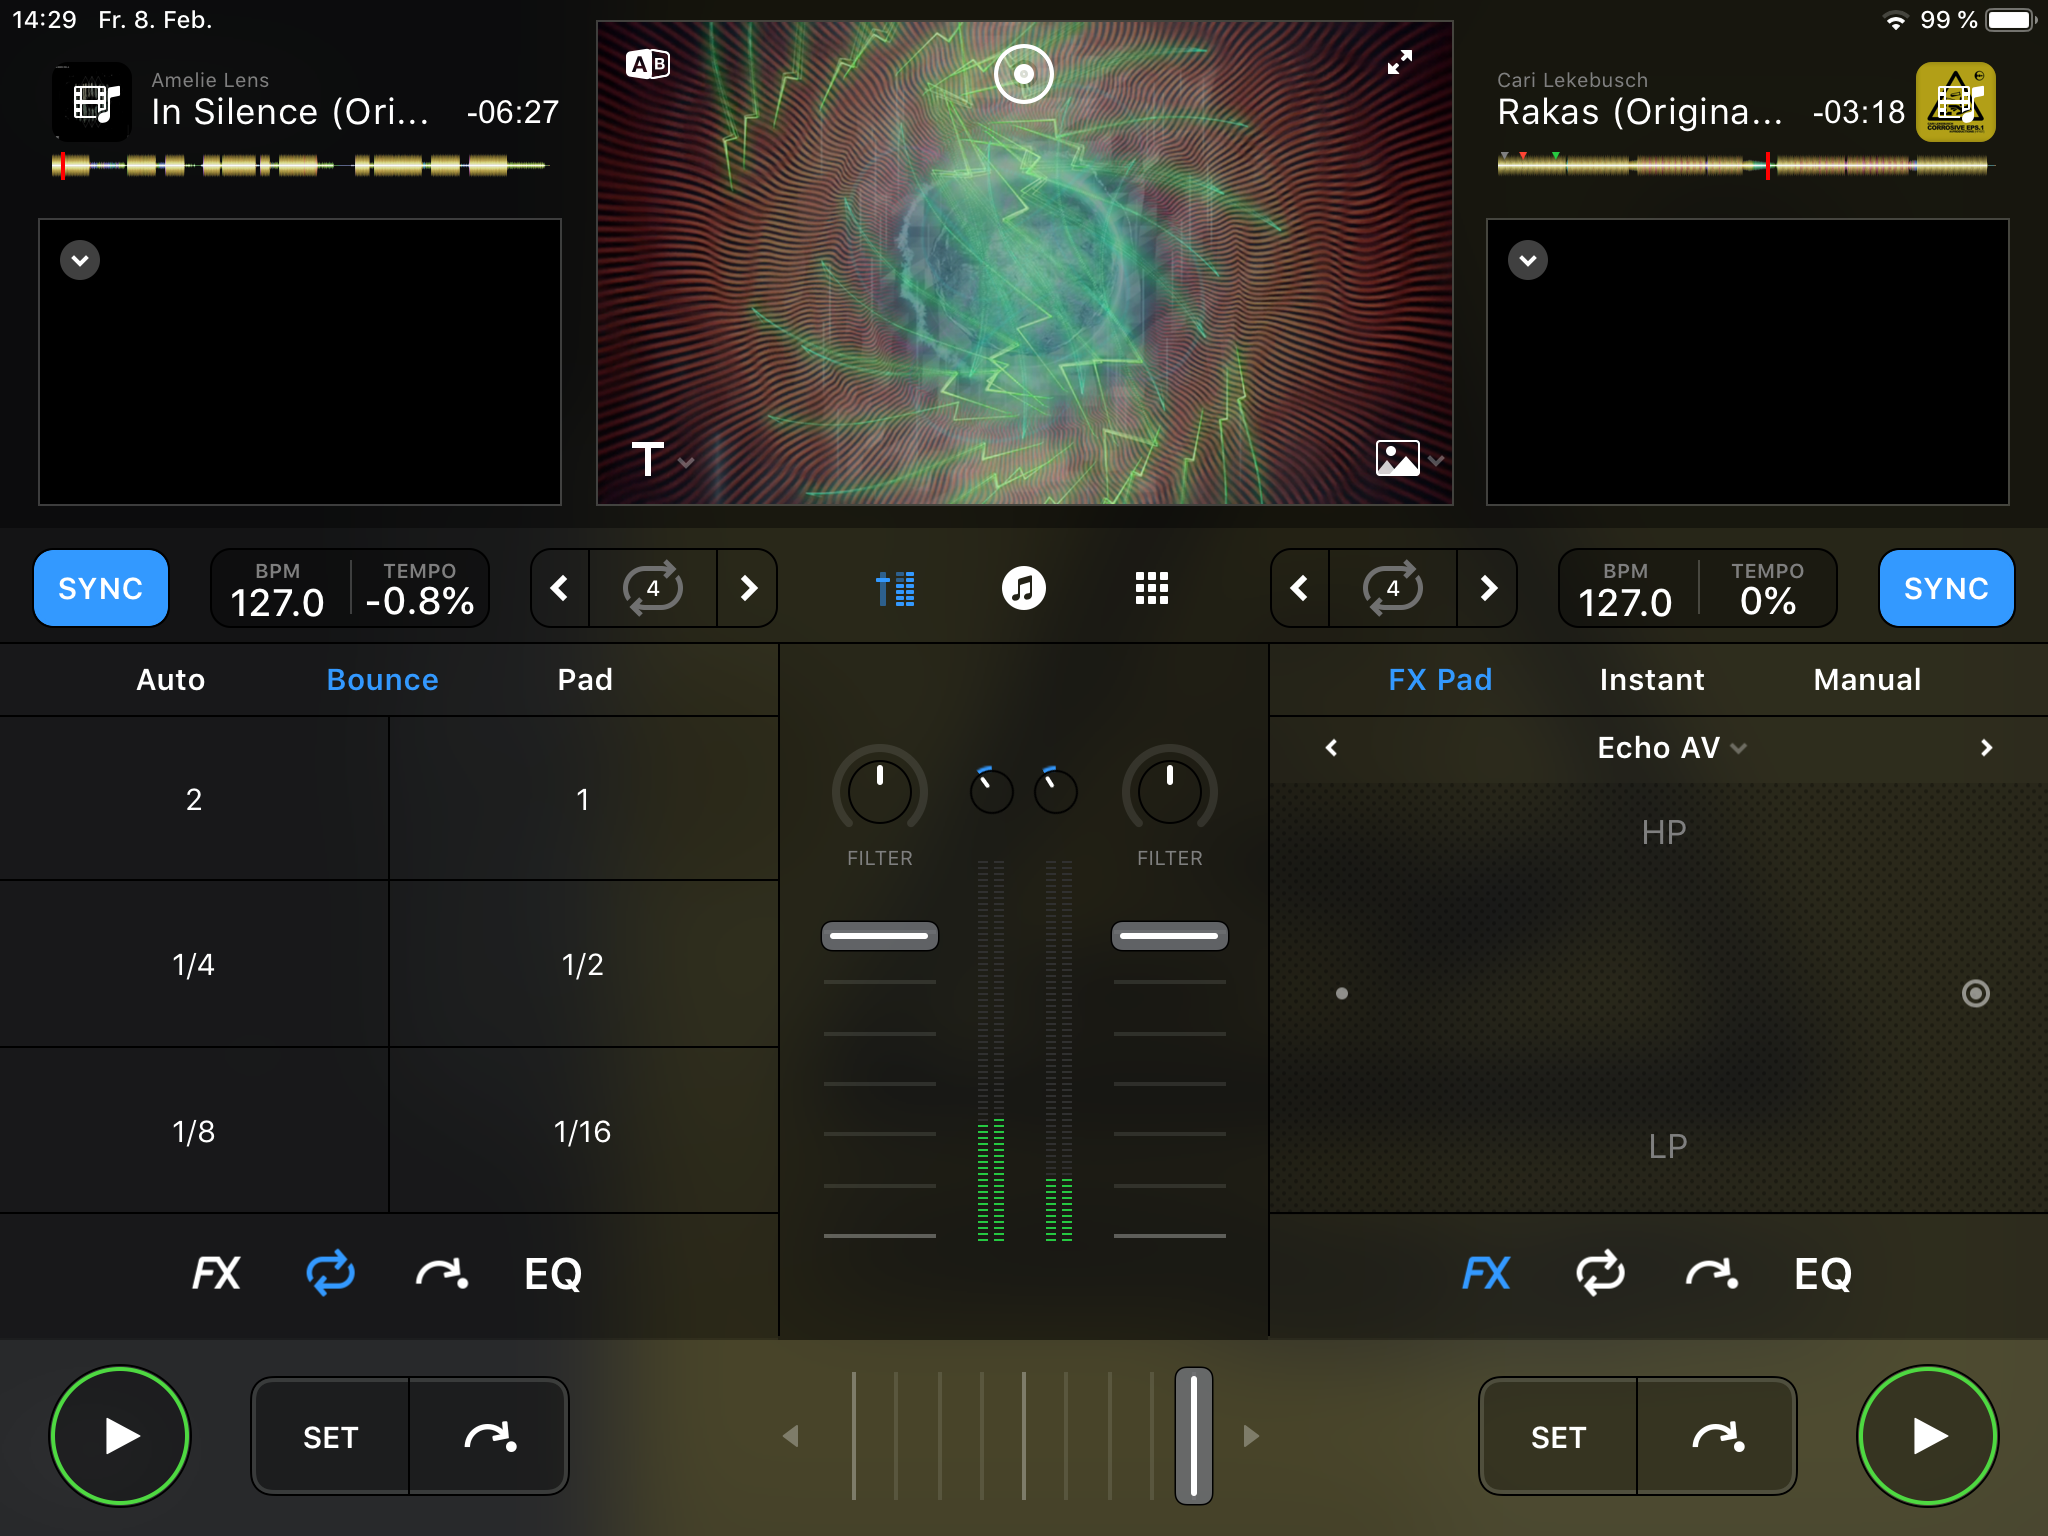Open the music library icon

[1023, 588]
